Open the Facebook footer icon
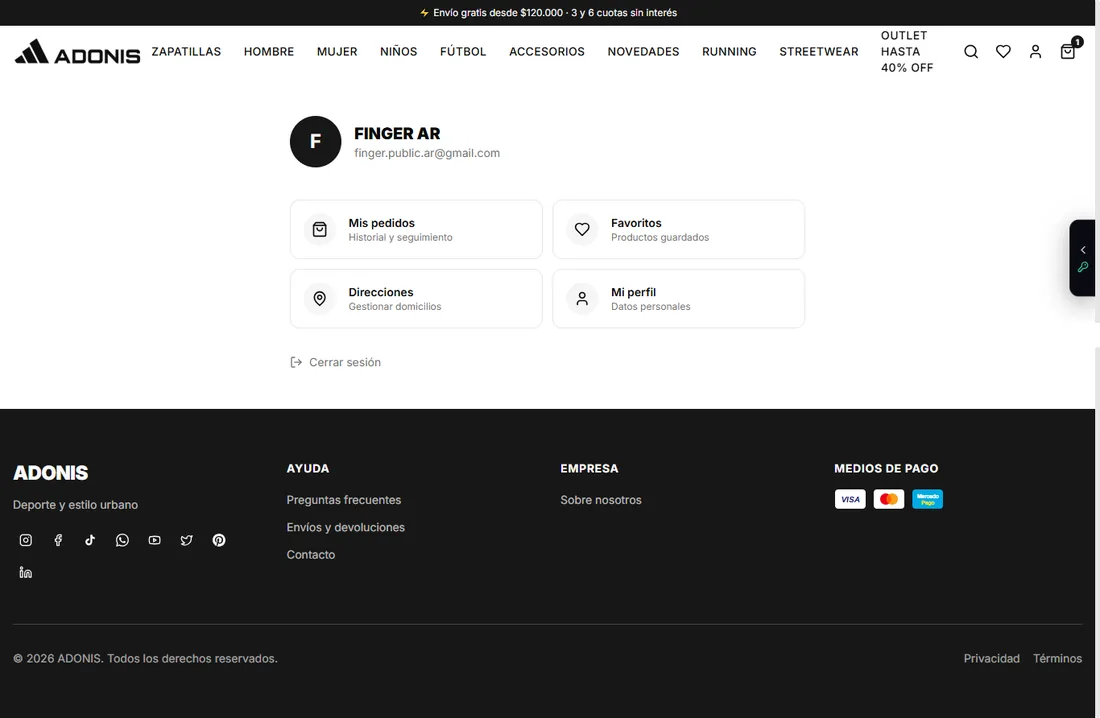 (x=58, y=540)
